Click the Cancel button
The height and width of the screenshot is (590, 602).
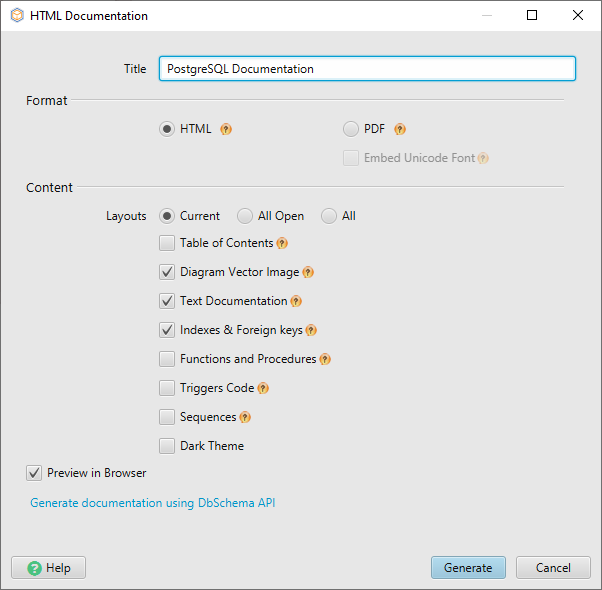point(553,568)
